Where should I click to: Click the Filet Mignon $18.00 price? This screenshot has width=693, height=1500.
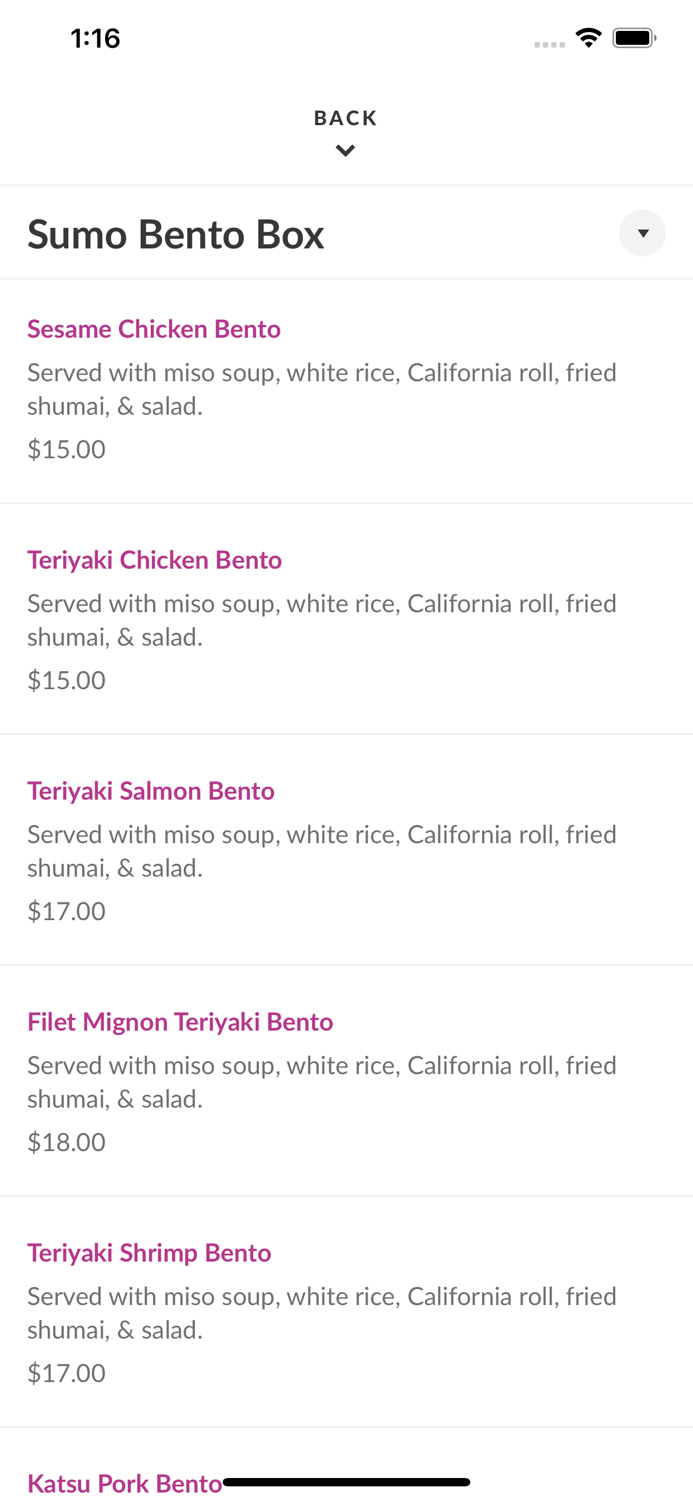(x=66, y=1142)
